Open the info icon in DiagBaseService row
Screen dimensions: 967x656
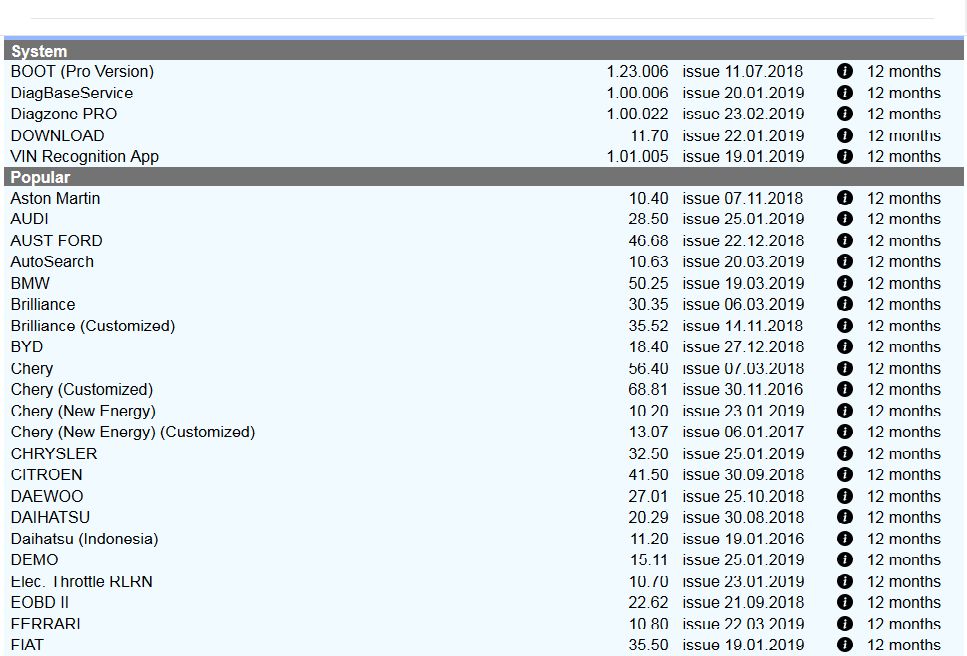845,92
